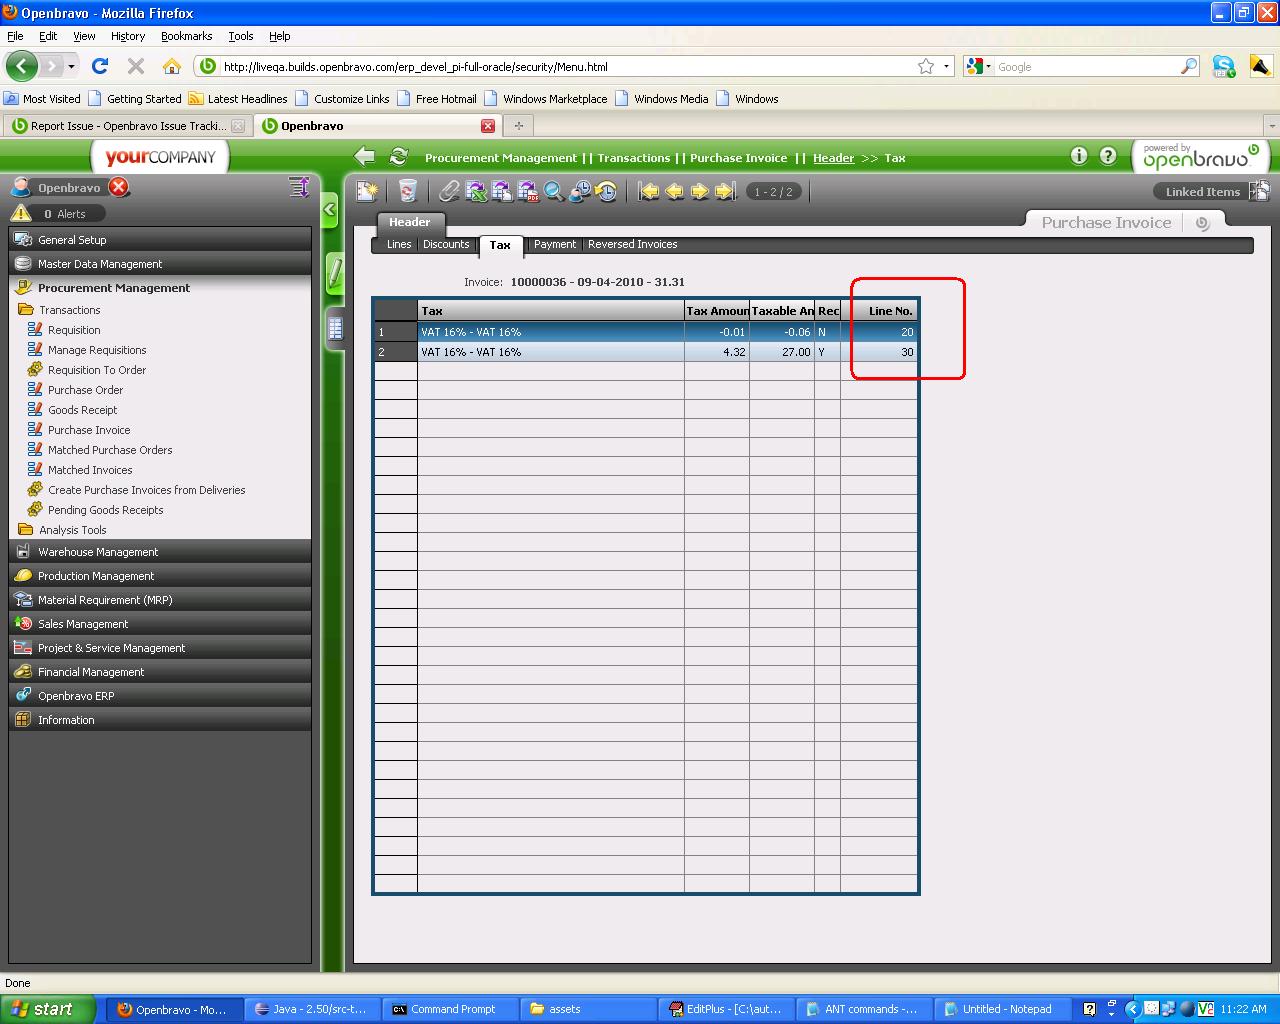Expand the Sales Management menu section
This screenshot has width=1280, height=1024.
[83, 624]
